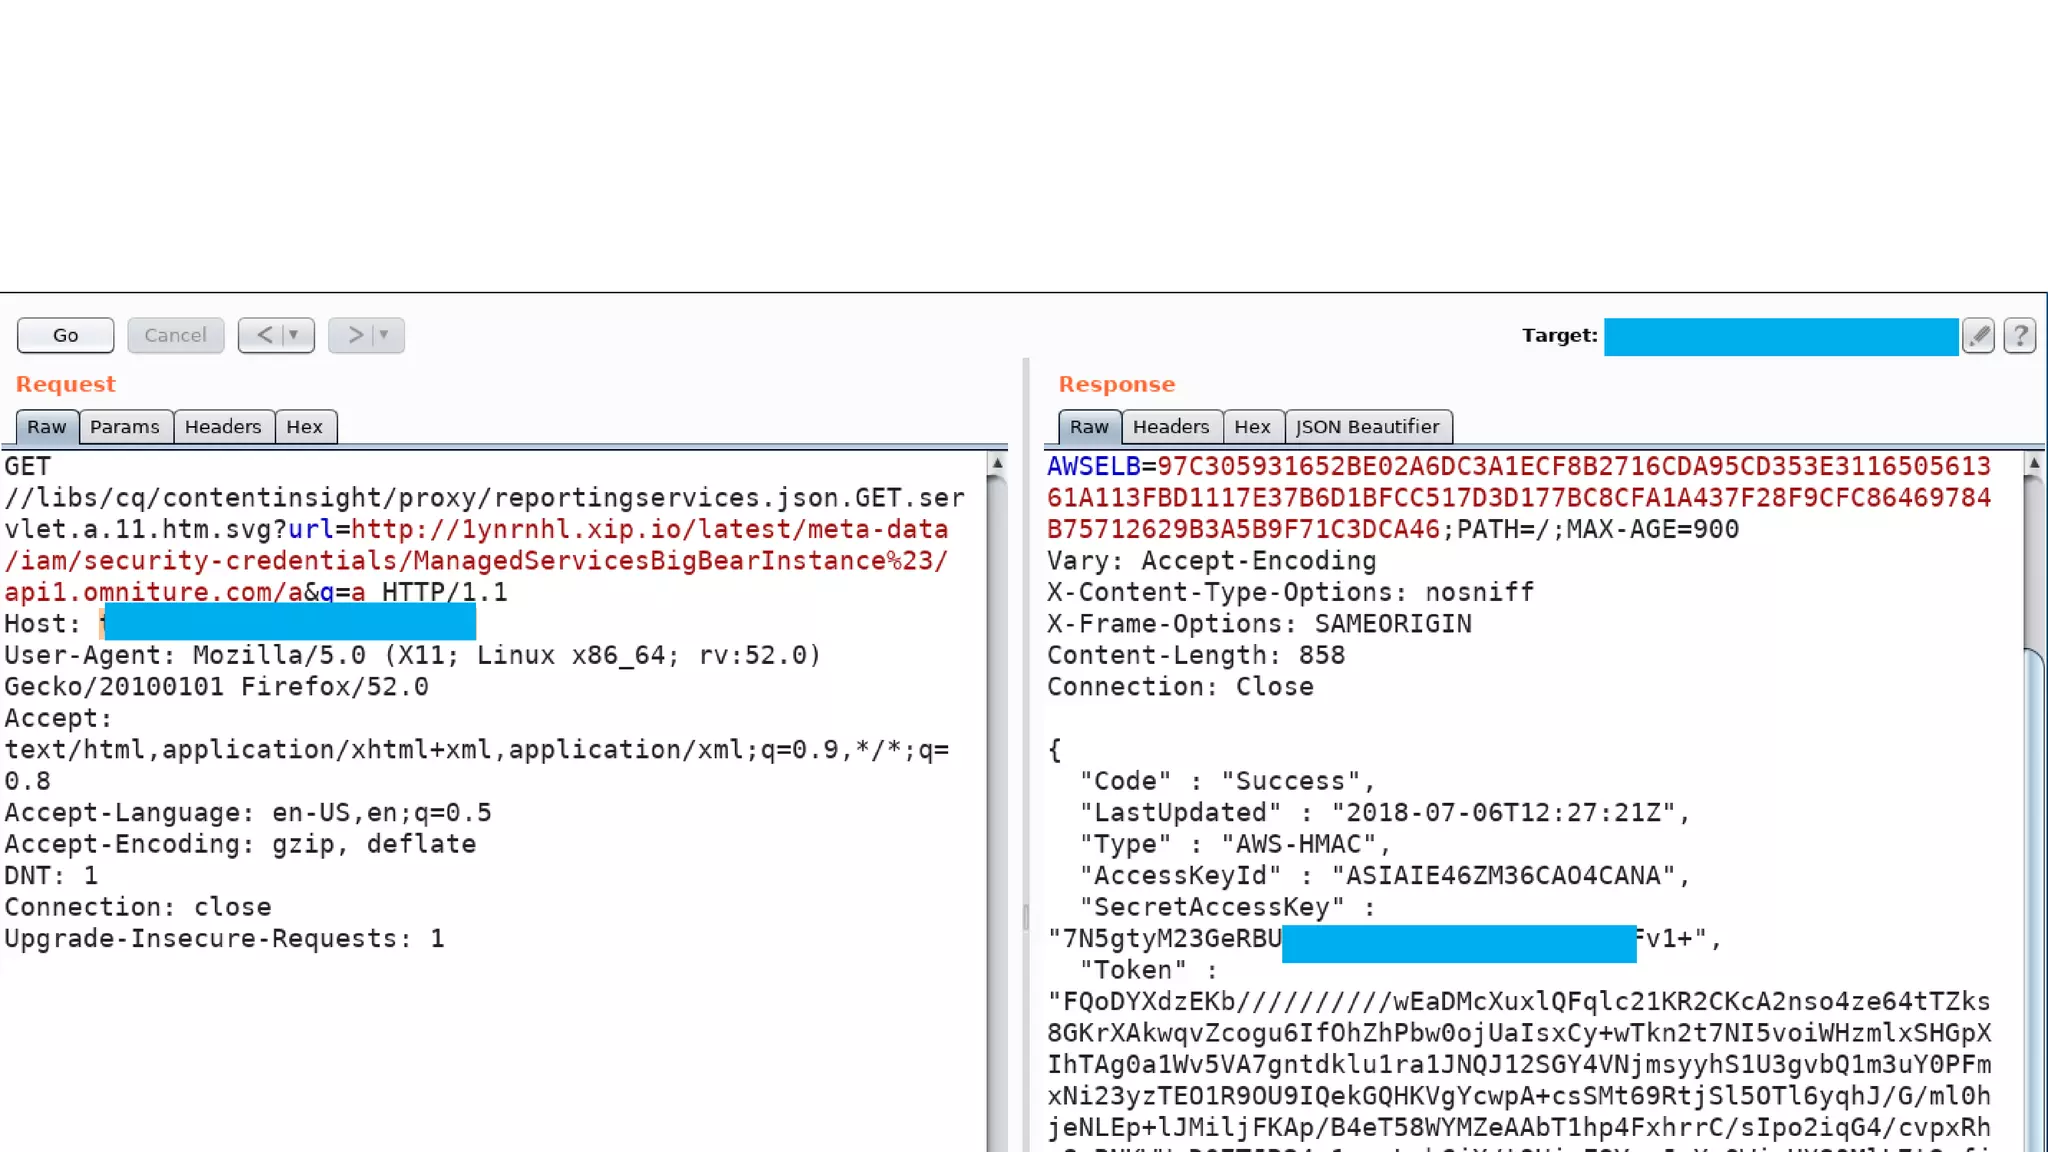Click the question mark help icon
Image resolution: width=2048 pixels, height=1152 pixels.
click(2020, 336)
